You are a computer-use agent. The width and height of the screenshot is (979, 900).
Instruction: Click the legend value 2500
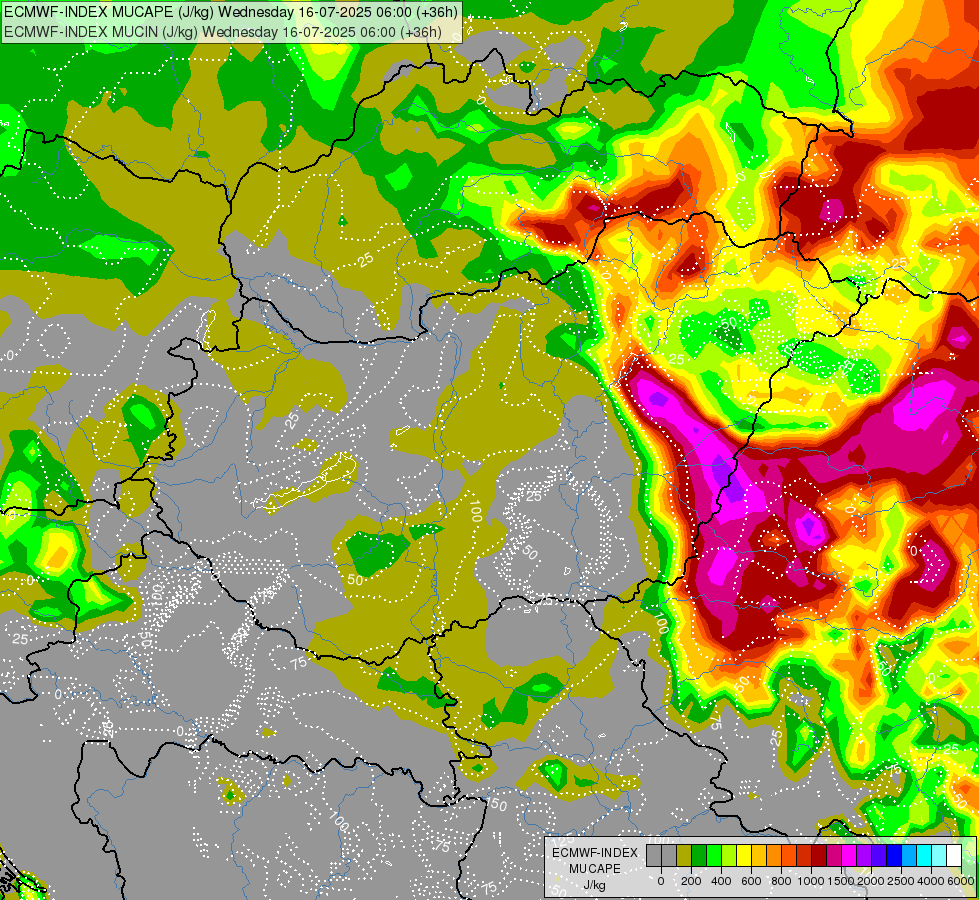coord(901,881)
